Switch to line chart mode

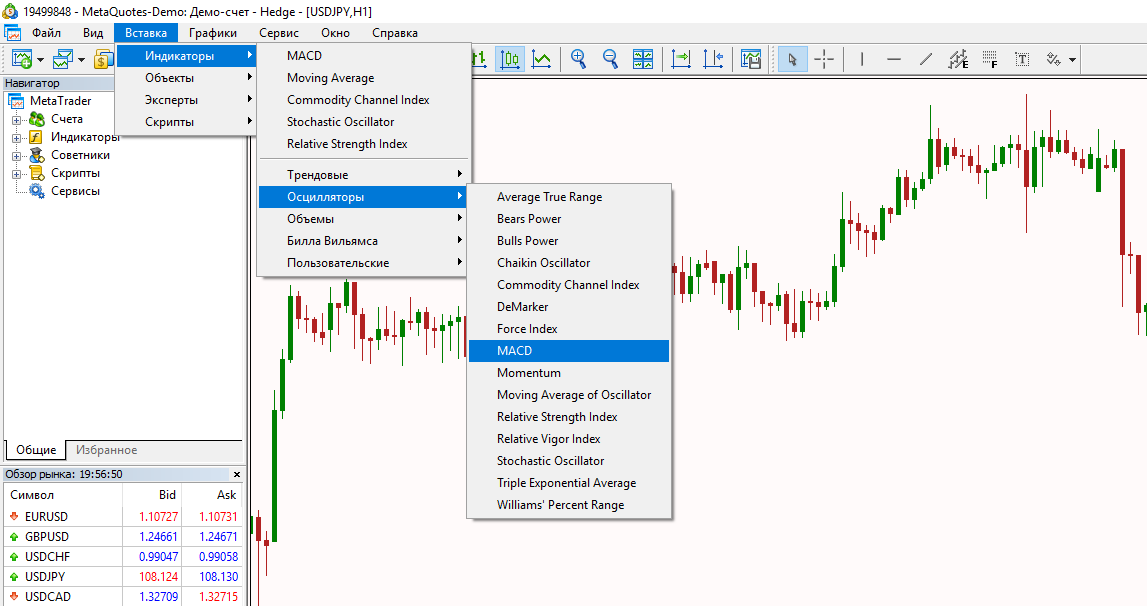[x=541, y=59]
